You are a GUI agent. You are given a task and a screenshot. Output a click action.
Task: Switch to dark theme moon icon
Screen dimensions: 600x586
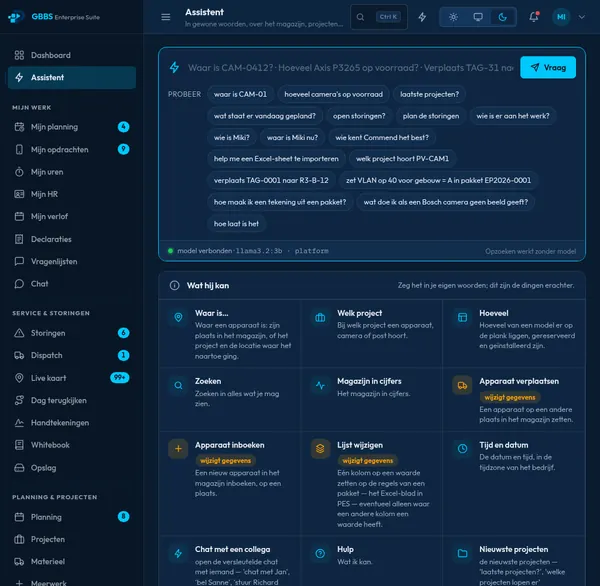(x=502, y=17)
